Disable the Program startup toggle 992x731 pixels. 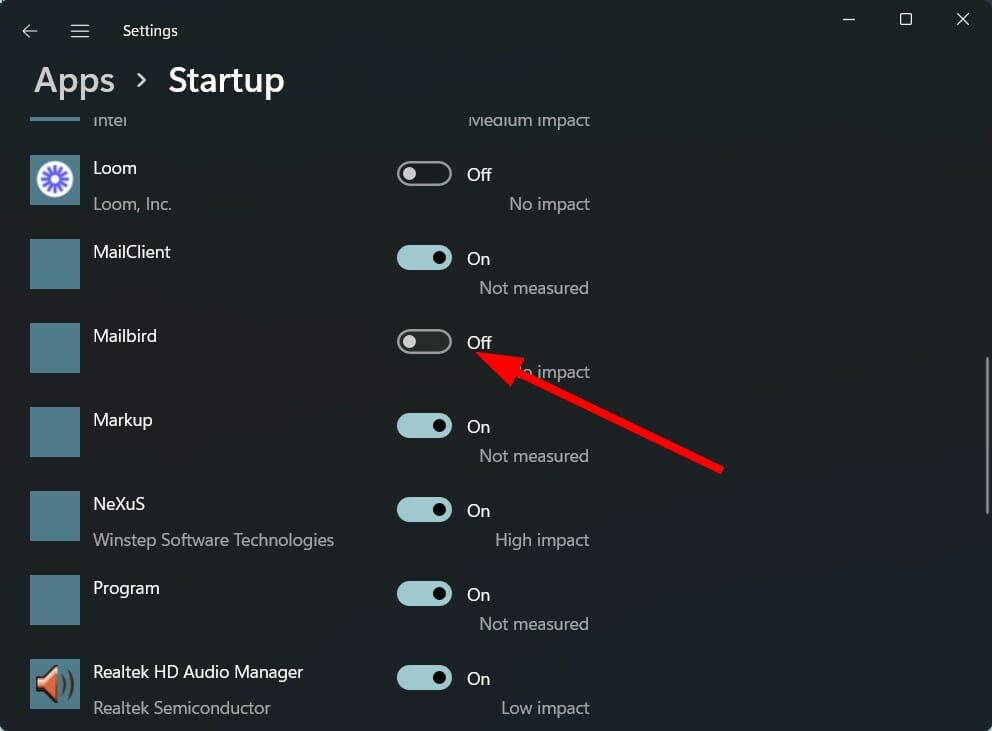[x=424, y=593]
